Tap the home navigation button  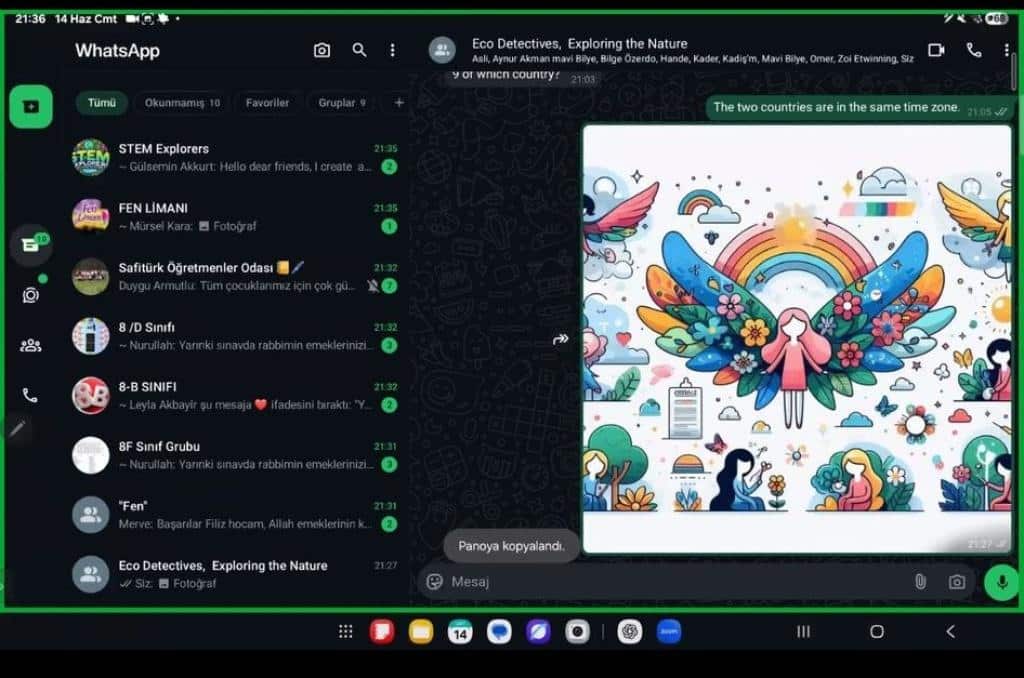pyautogui.click(x=877, y=632)
